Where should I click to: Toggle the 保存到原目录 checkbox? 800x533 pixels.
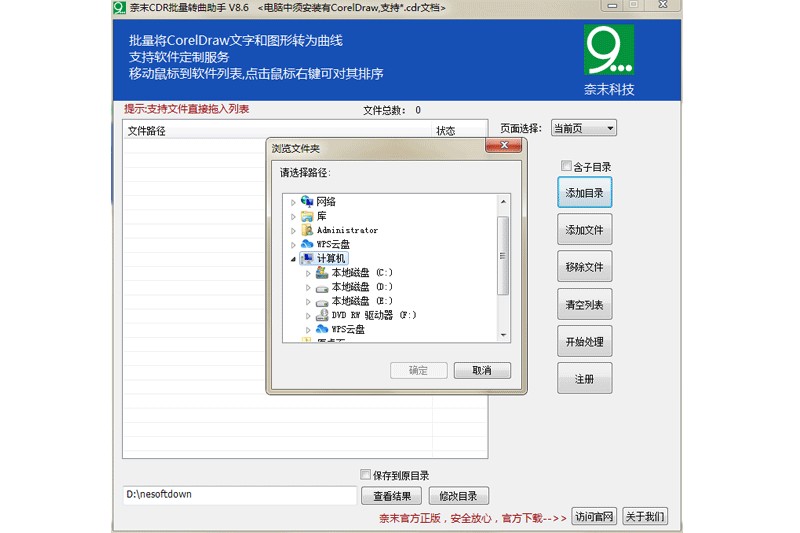pyautogui.click(x=365, y=475)
